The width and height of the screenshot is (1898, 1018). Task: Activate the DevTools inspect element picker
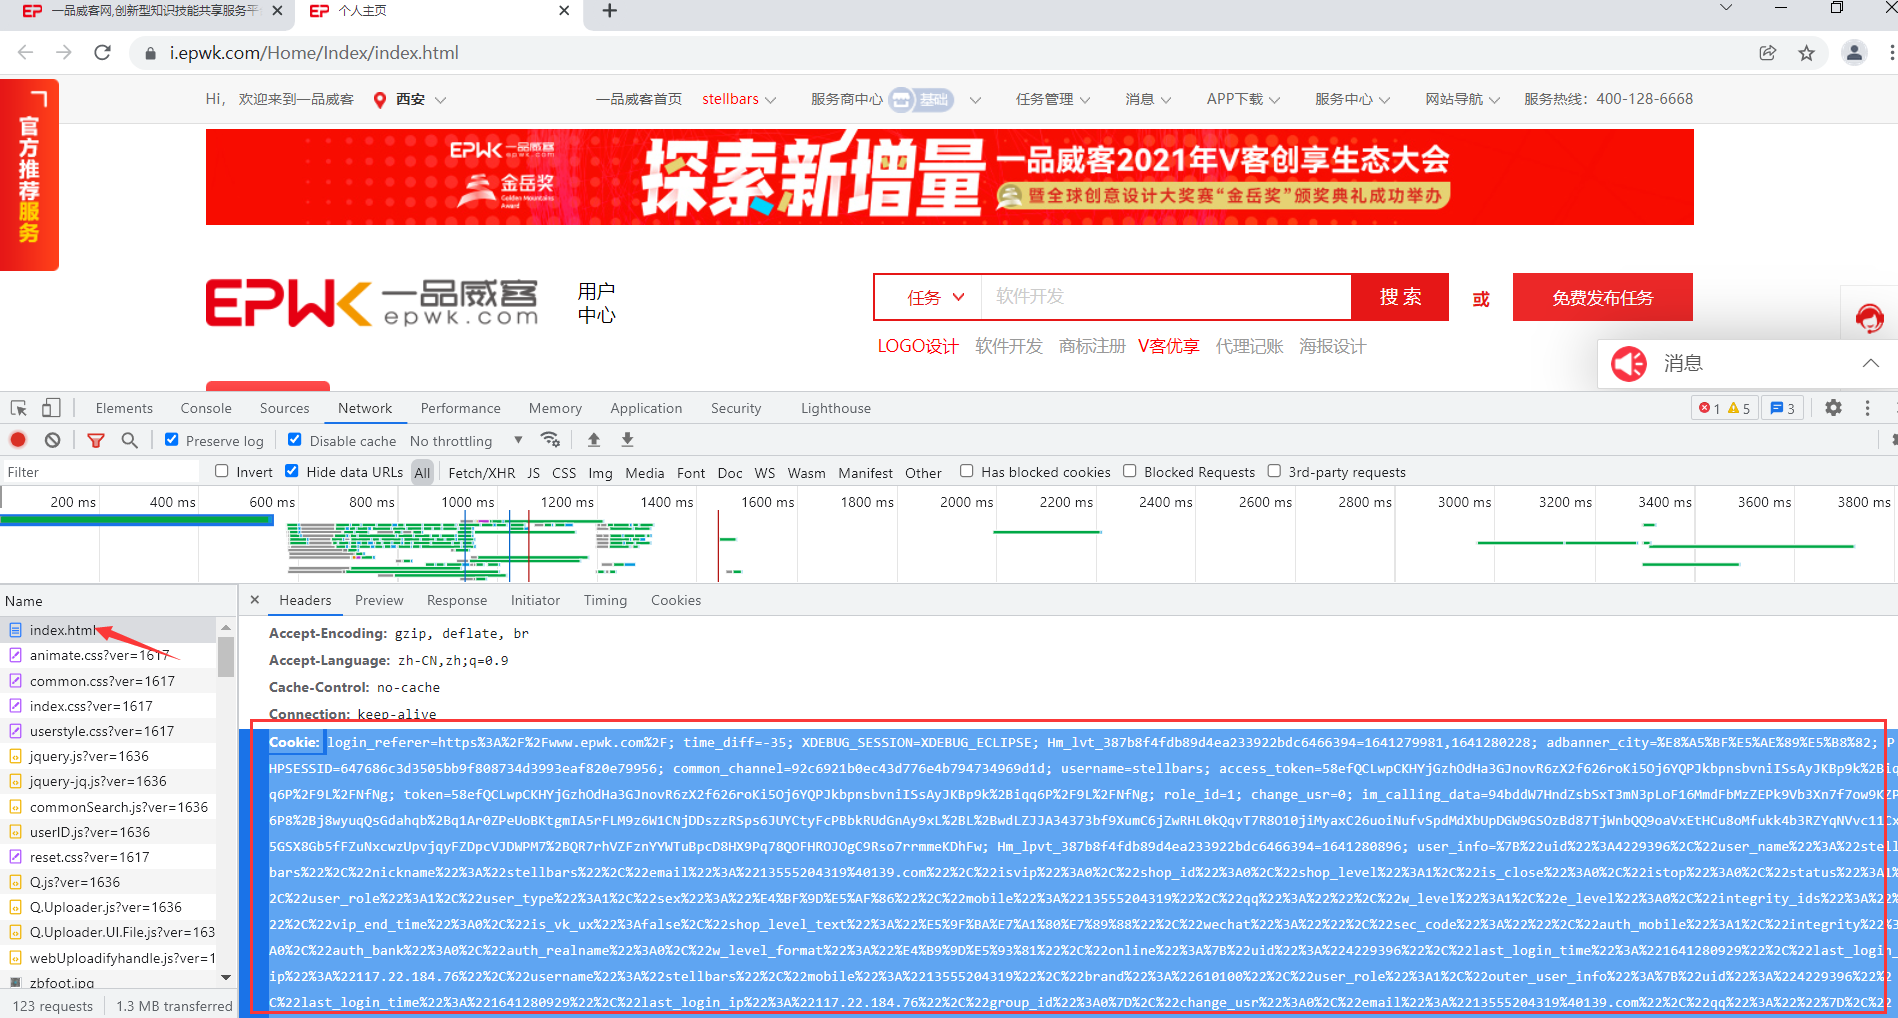click(19, 408)
